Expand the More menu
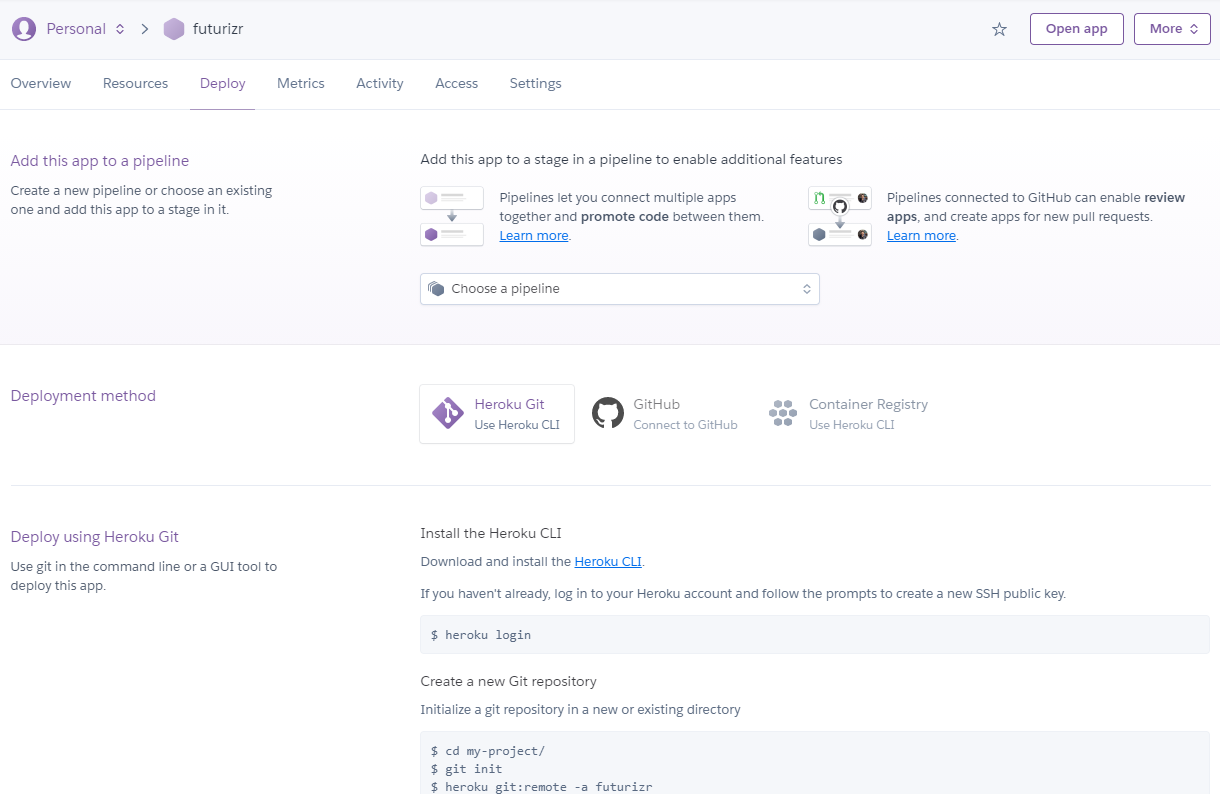1220x794 pixels. tap(1172, 29)
